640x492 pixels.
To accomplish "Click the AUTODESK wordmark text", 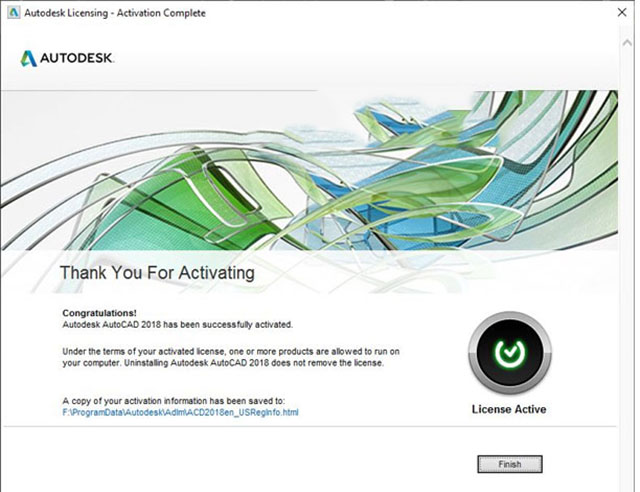I will pos(78,58).
